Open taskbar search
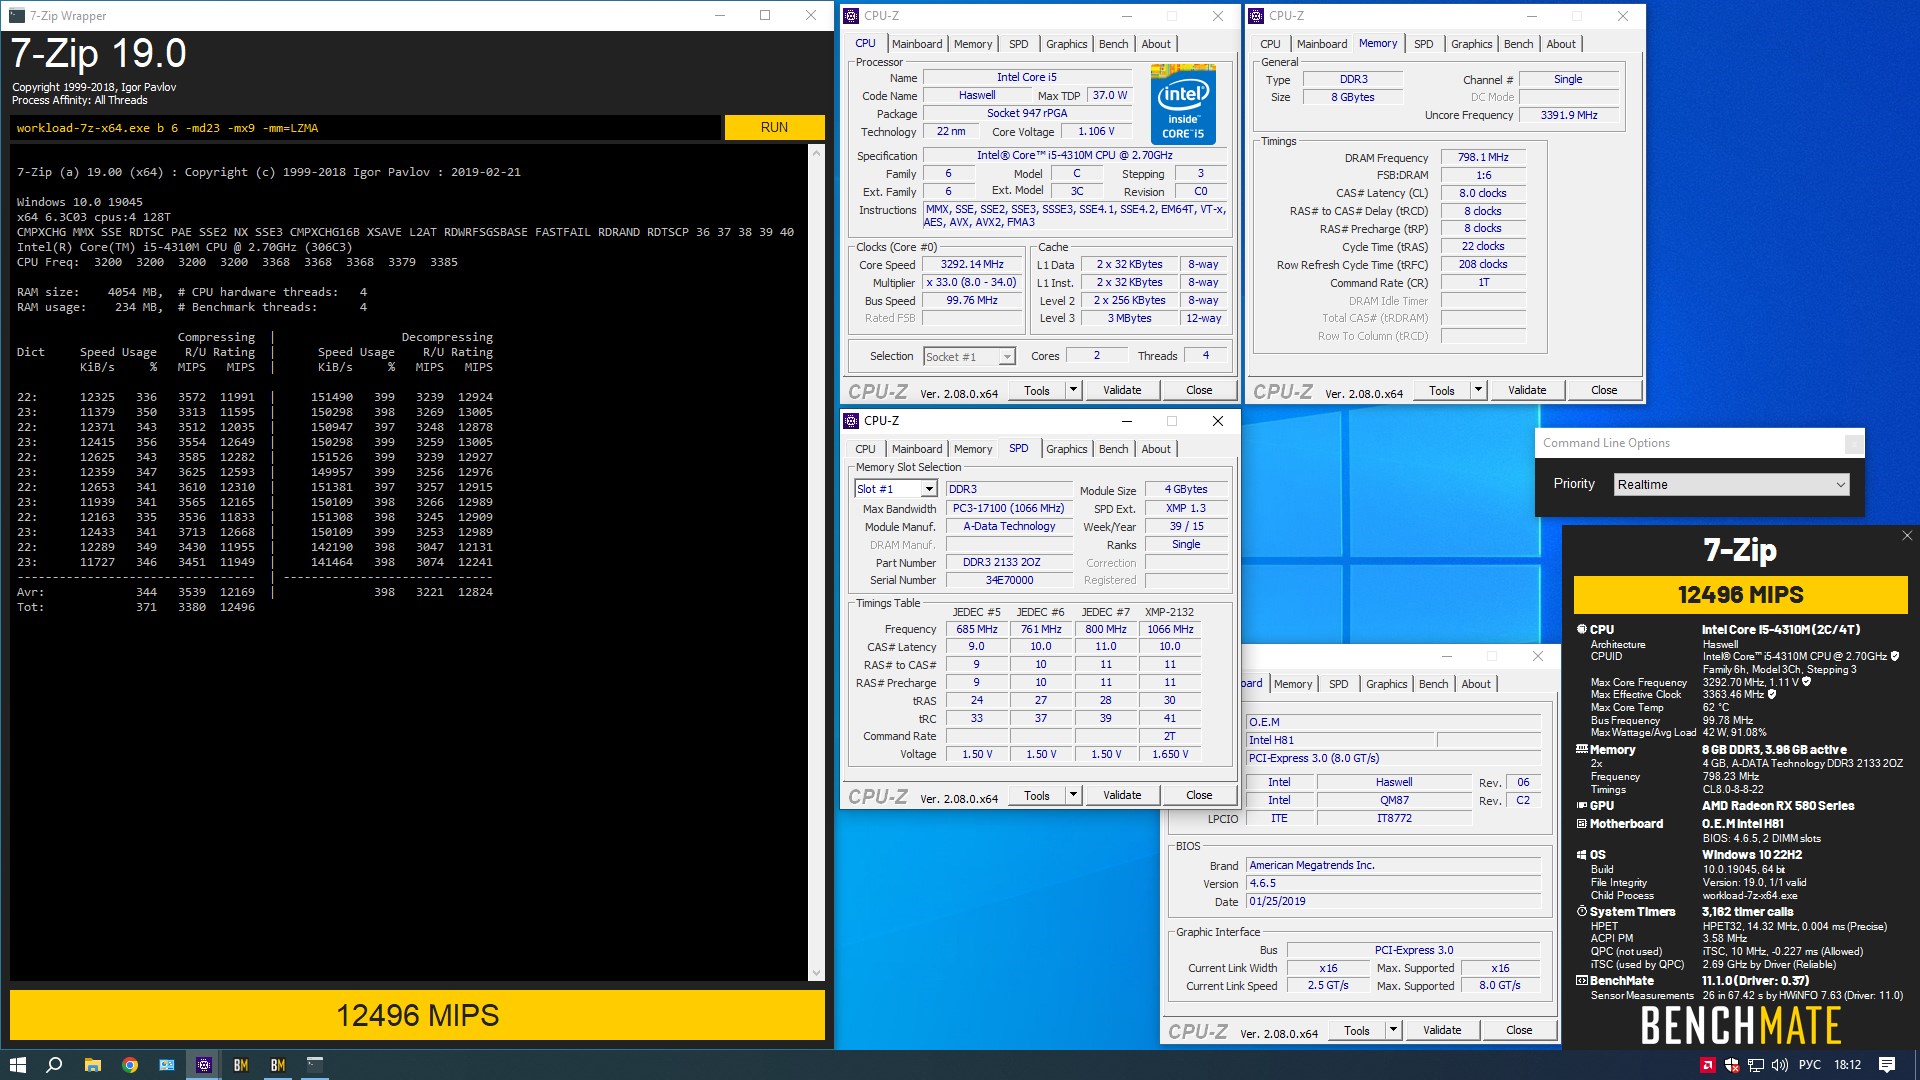The image size is (1920, 1080). point(54,1065)
